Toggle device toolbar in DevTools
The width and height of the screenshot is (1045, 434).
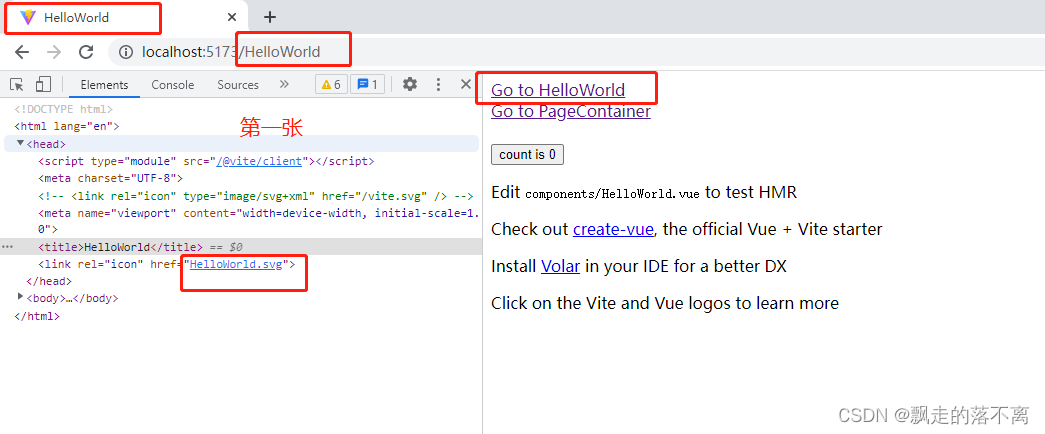43,84
